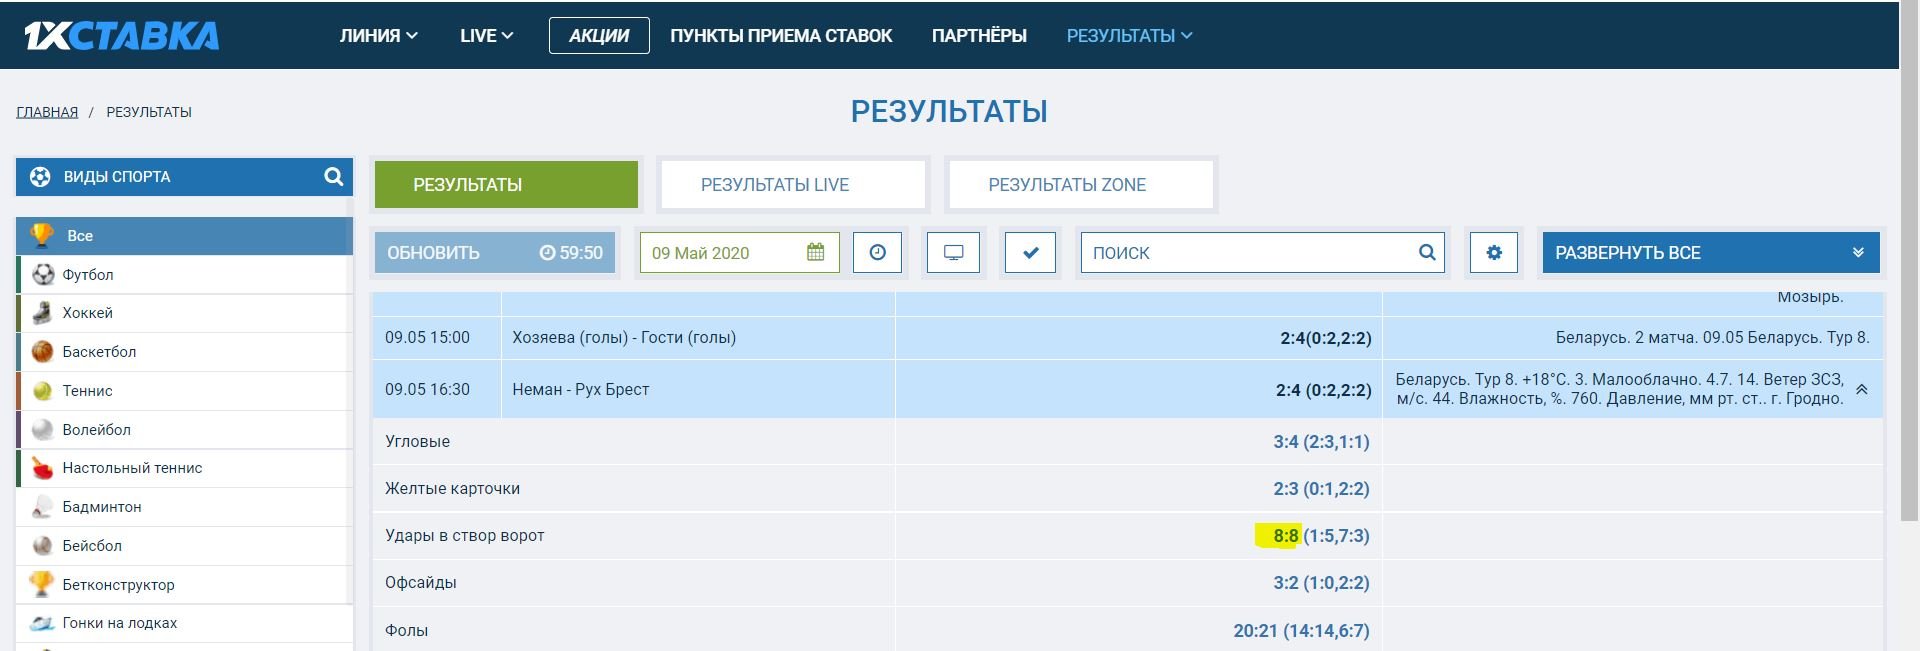Select Футбол with the soccer ball icon
This screenshot has width=1920, height=651.
(x=87, y=275)
